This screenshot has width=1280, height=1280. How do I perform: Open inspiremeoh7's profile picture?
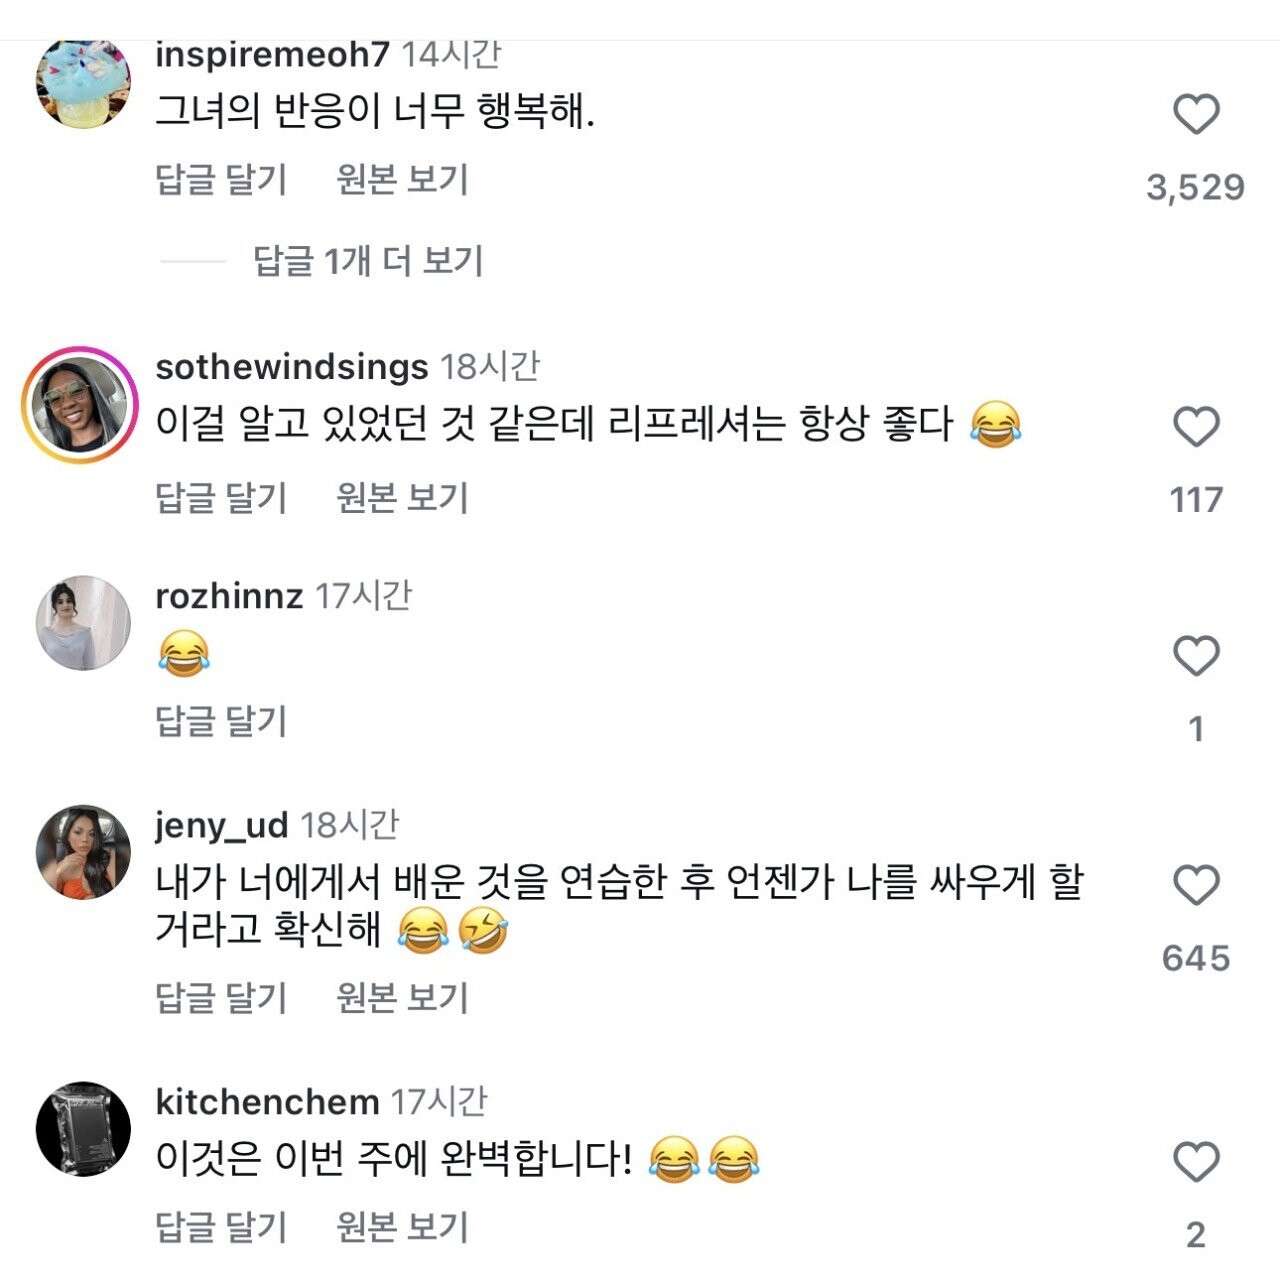pos(83,84)
